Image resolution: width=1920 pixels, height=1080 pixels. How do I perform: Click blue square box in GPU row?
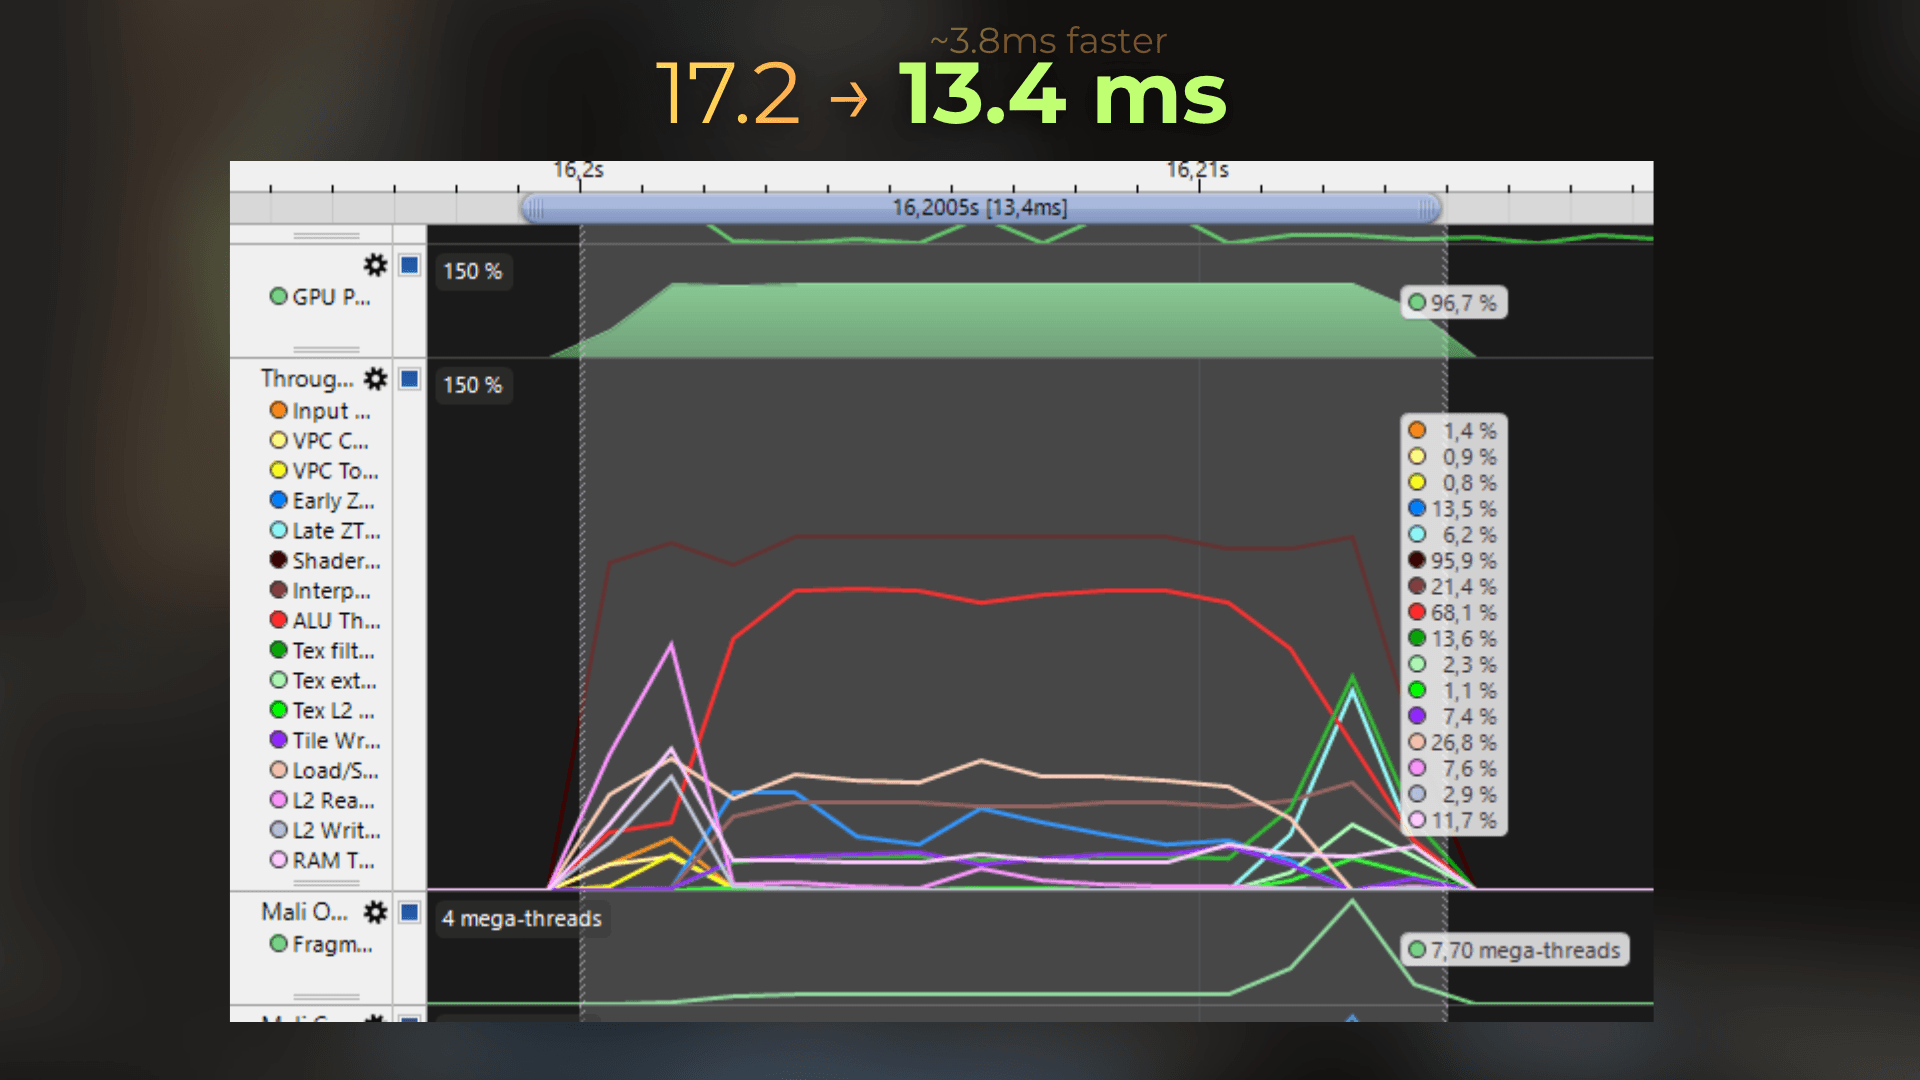409,265
